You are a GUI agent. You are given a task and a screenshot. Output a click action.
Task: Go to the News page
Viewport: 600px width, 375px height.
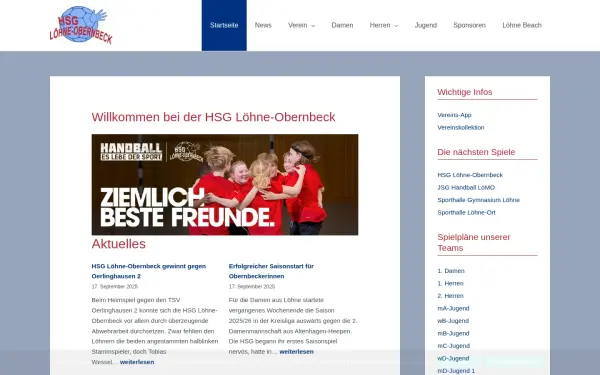[263, 25]
